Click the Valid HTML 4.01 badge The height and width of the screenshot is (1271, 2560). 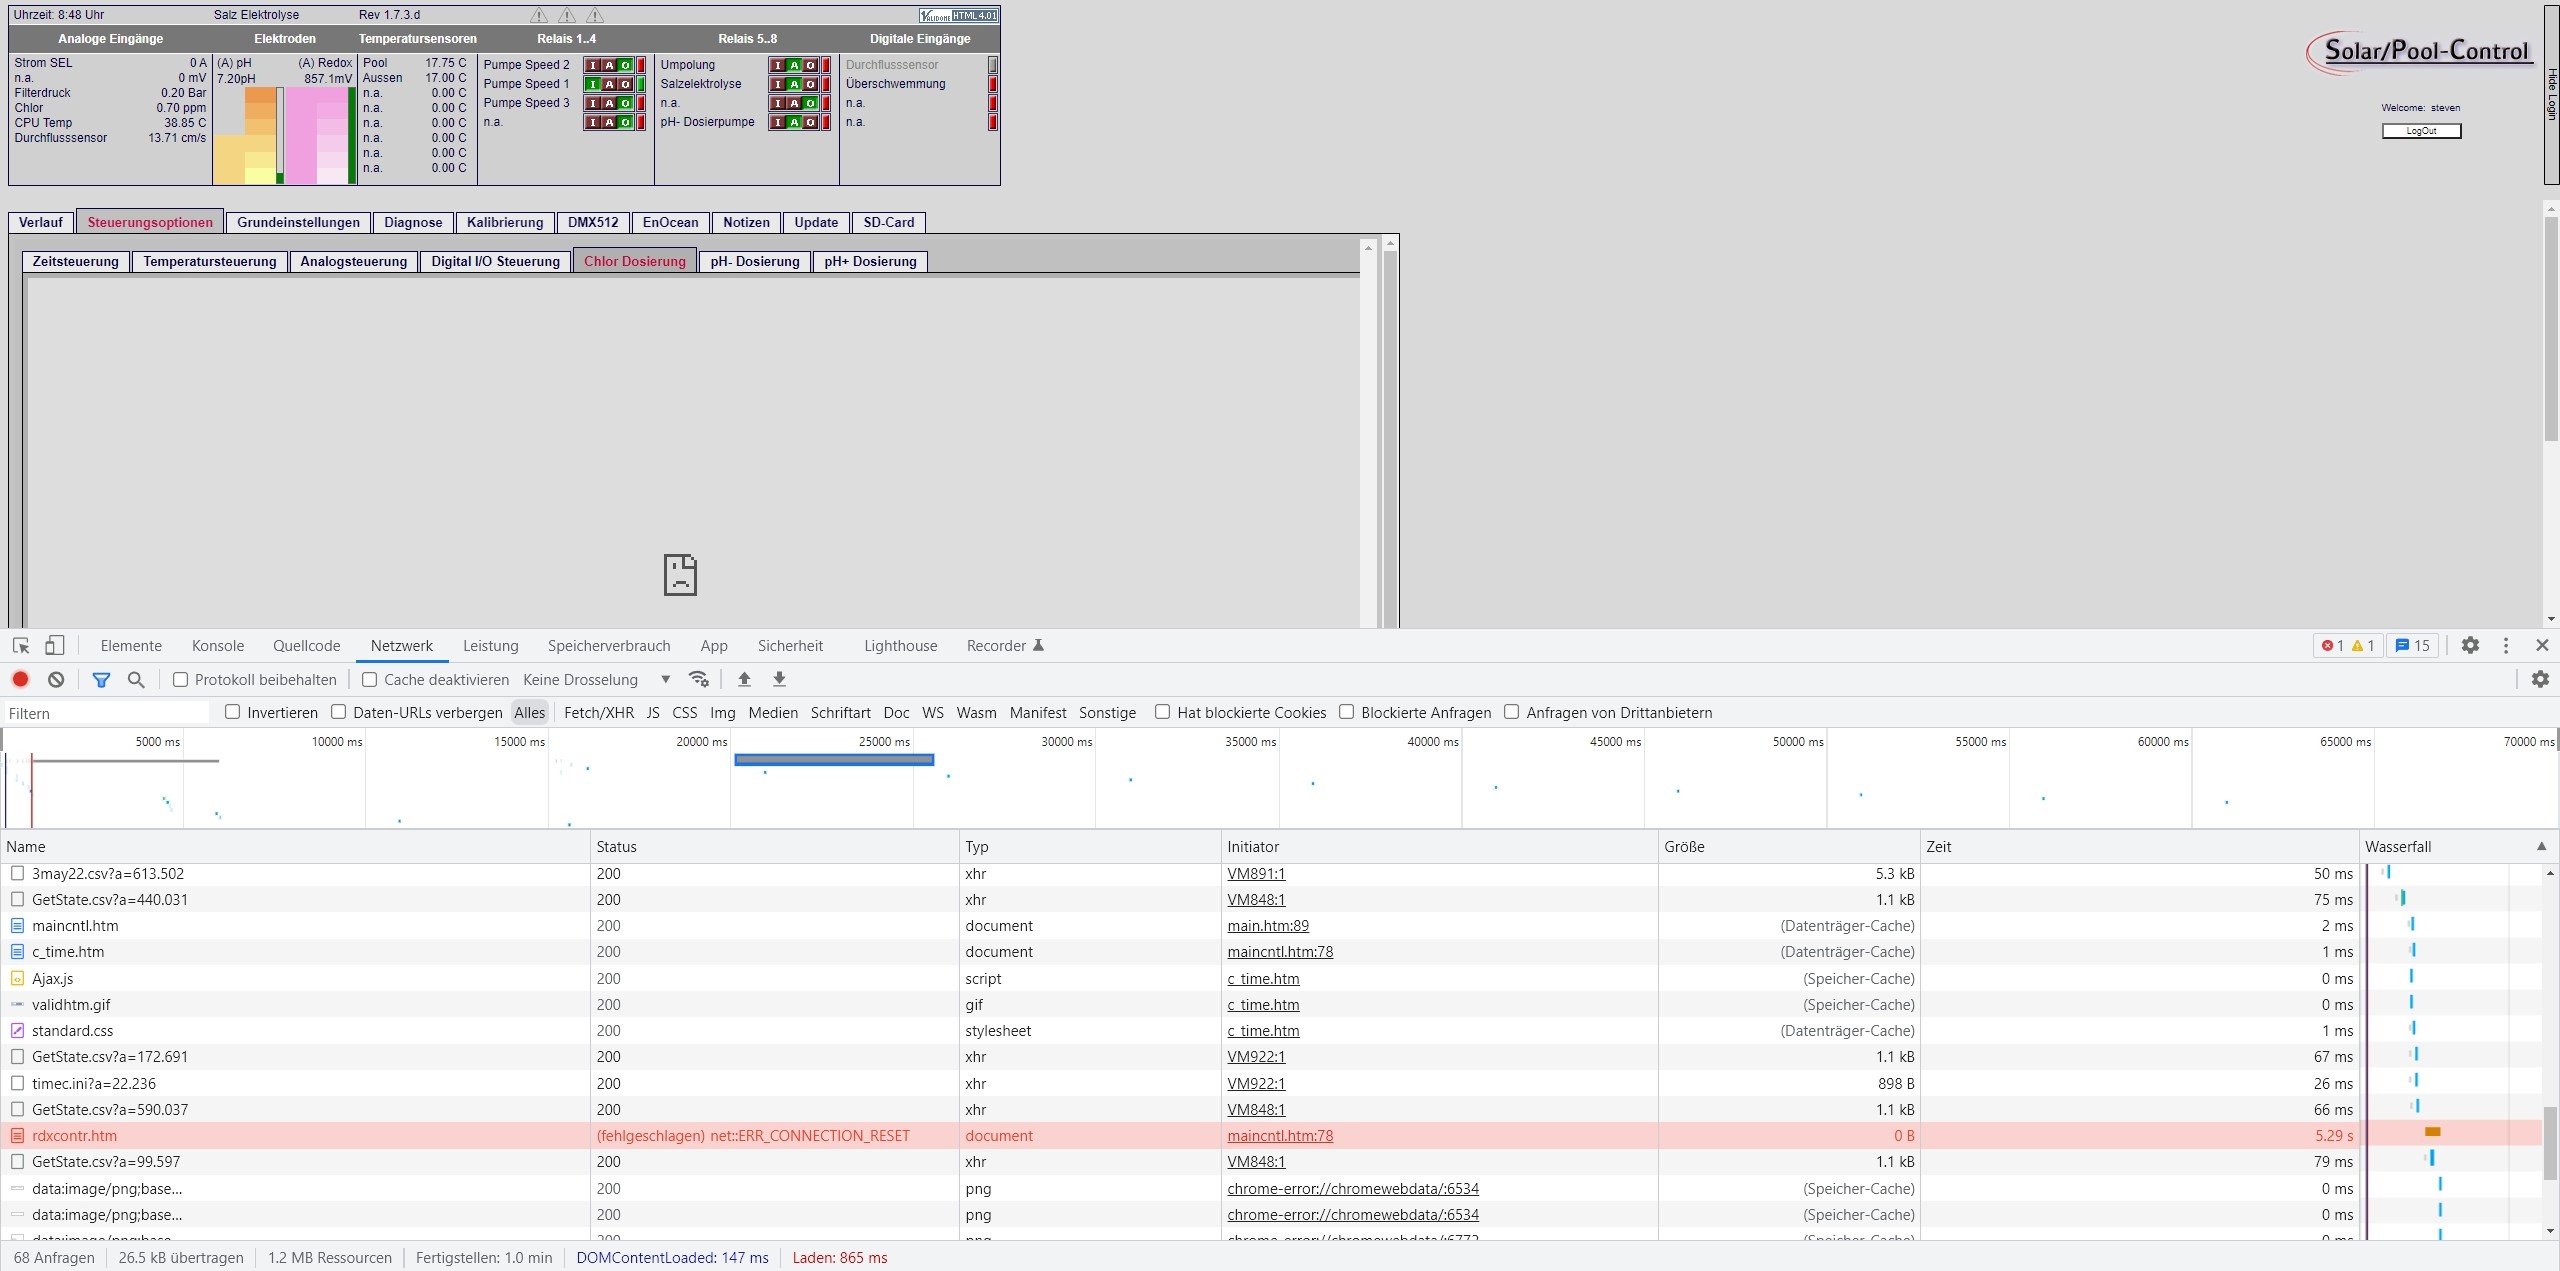pyautogui.click(x=958, y=15)
